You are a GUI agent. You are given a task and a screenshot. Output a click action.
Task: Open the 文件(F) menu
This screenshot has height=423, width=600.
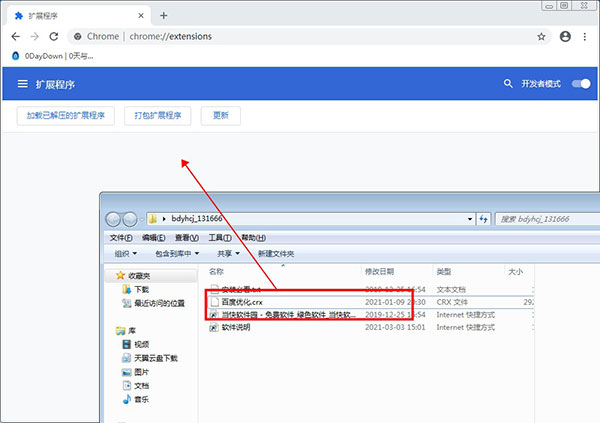tap(121, 238)
